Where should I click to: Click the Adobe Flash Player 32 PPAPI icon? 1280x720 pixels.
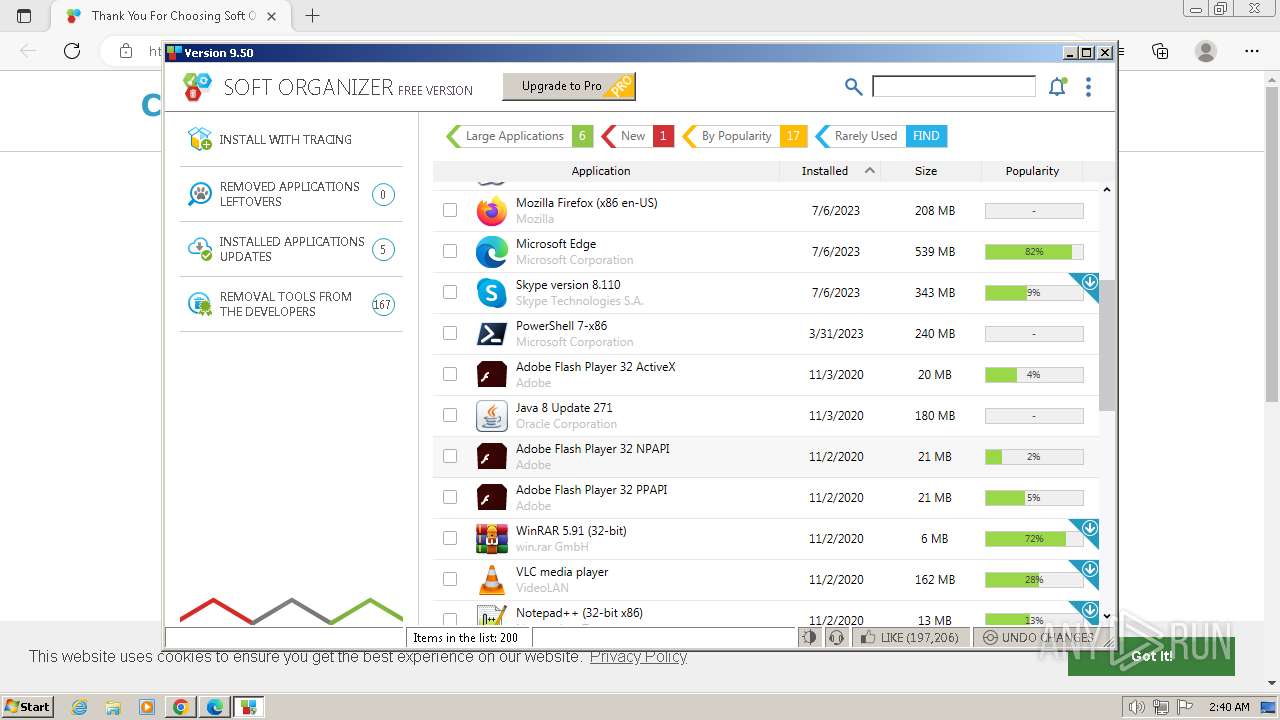click(491, 498)
